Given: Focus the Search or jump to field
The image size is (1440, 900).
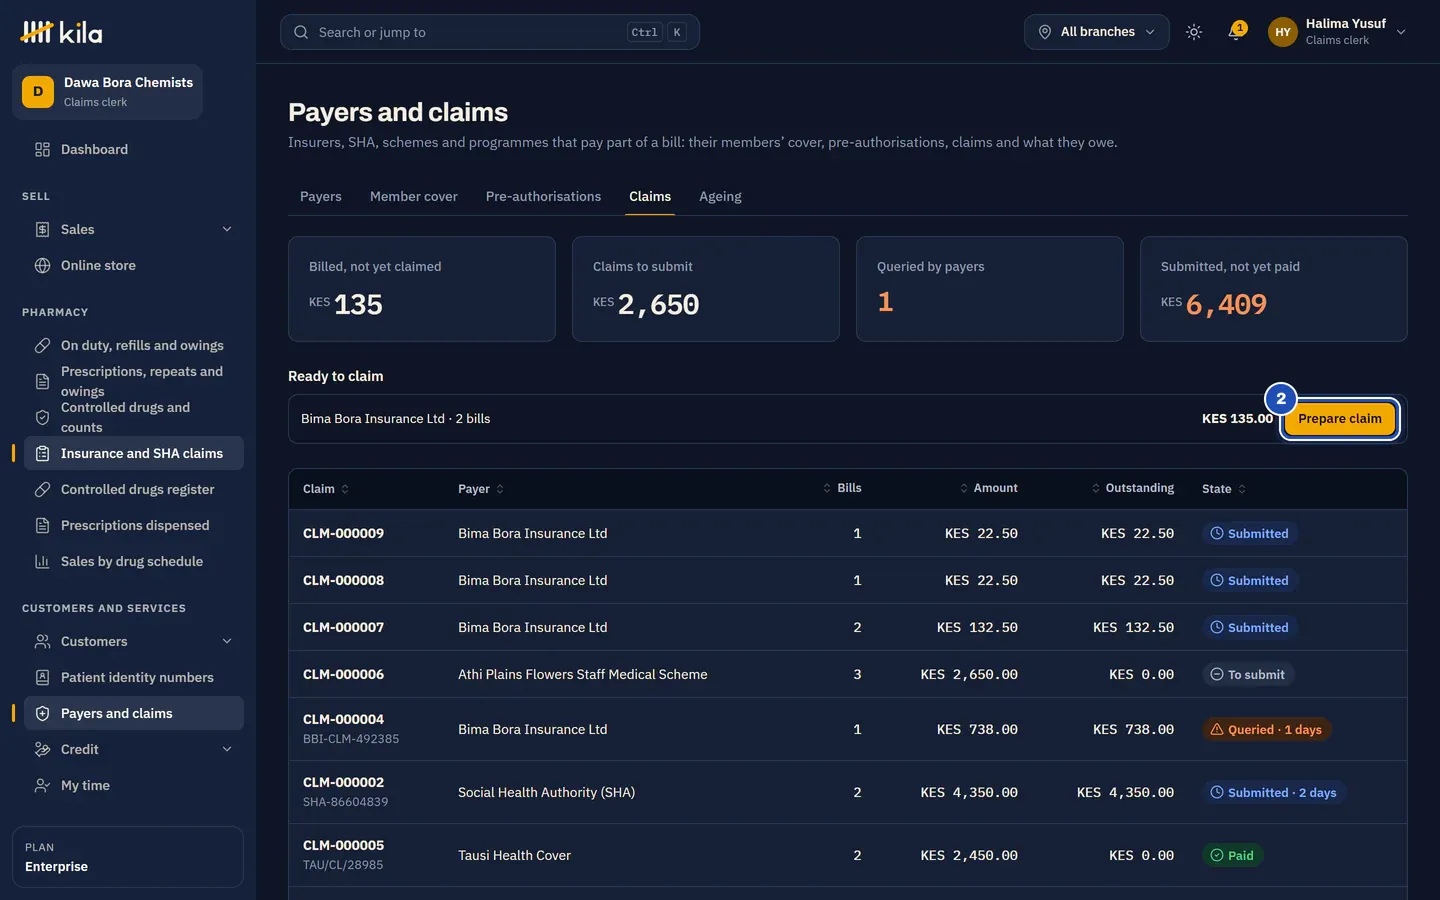Looking at the screenshot, I should [x=490, y=32].
